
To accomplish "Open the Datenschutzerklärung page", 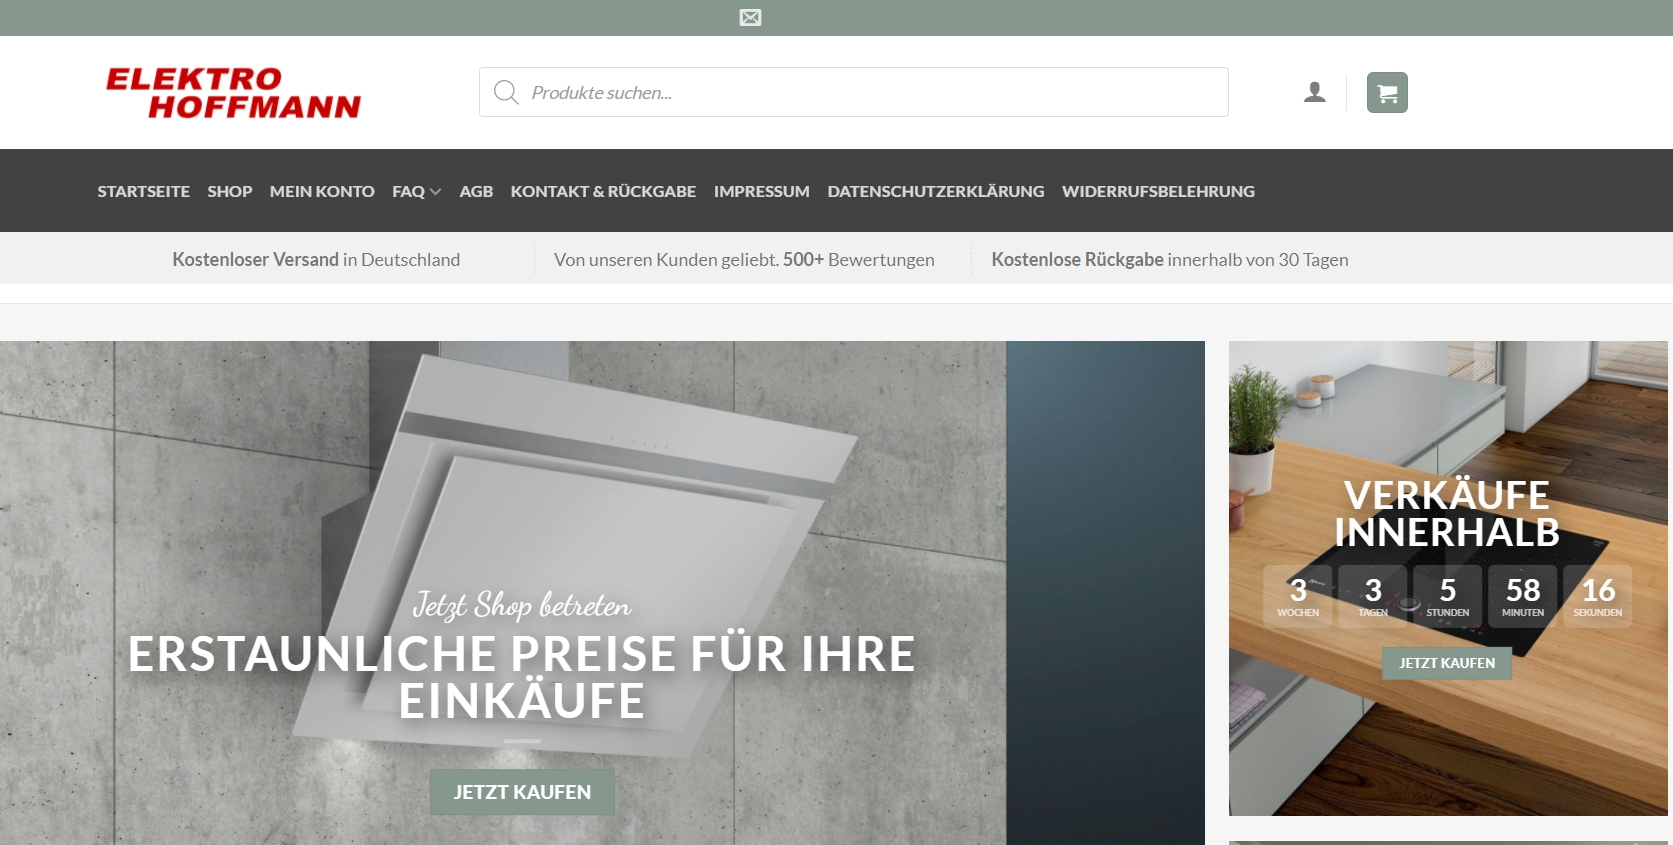I will (935, 191).
